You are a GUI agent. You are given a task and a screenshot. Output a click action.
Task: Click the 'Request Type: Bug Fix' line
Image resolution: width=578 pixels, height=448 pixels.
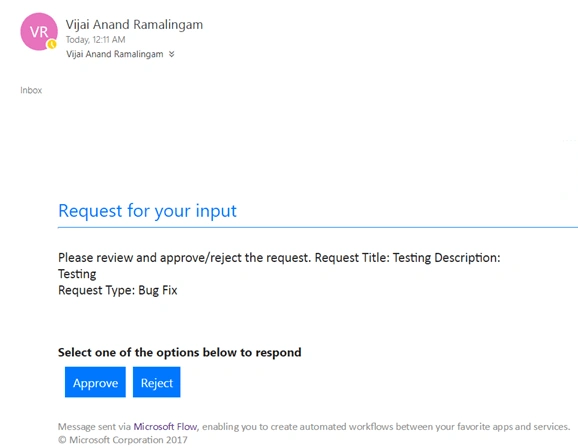pyautogui.click(x=118, y=290)
